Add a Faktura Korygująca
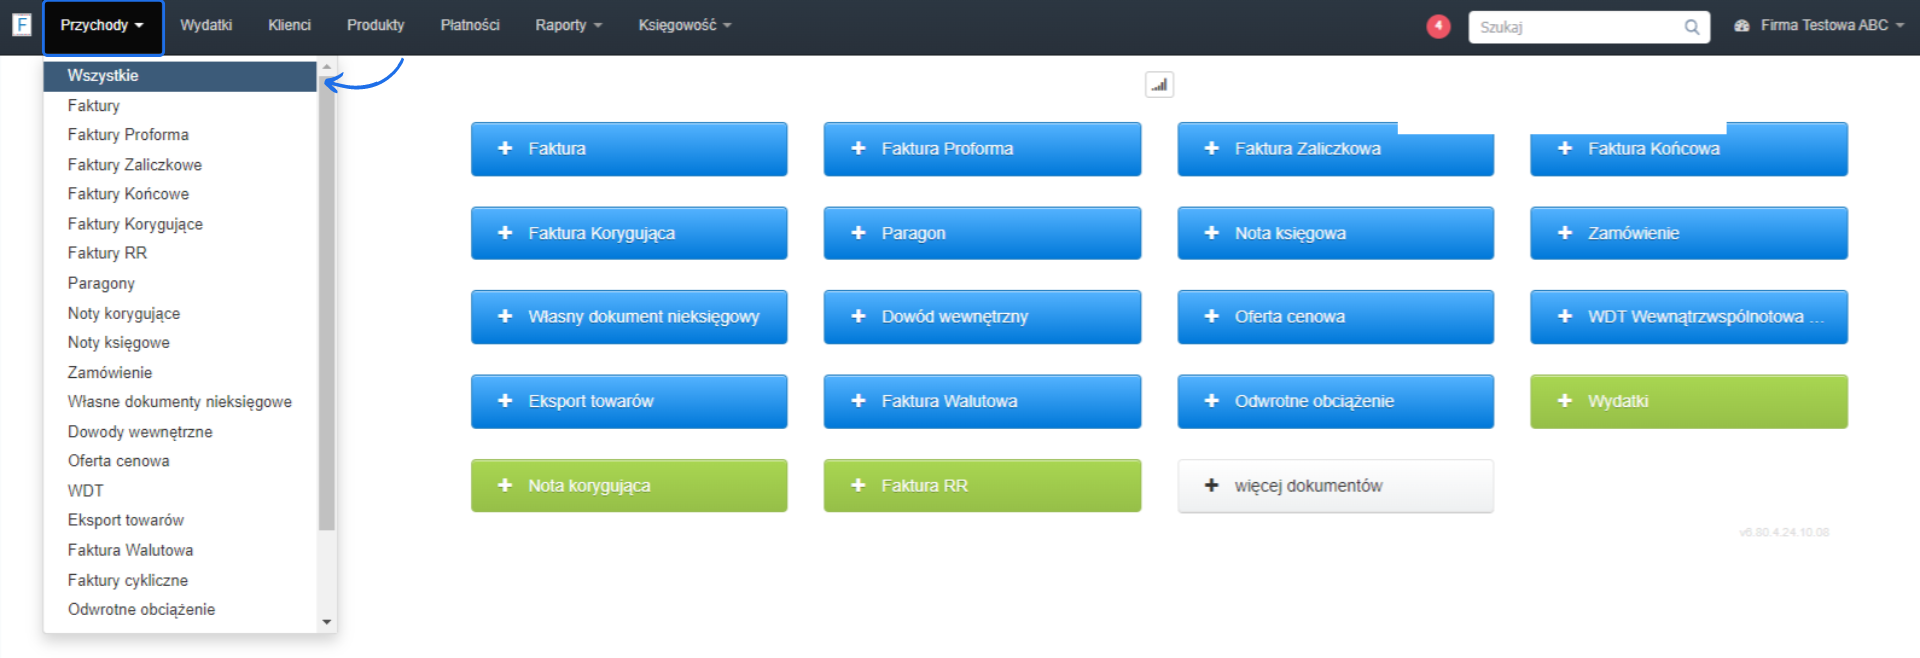Viewport: 1920px width, 658px height. pyautogui.click(x=629, y=233)
